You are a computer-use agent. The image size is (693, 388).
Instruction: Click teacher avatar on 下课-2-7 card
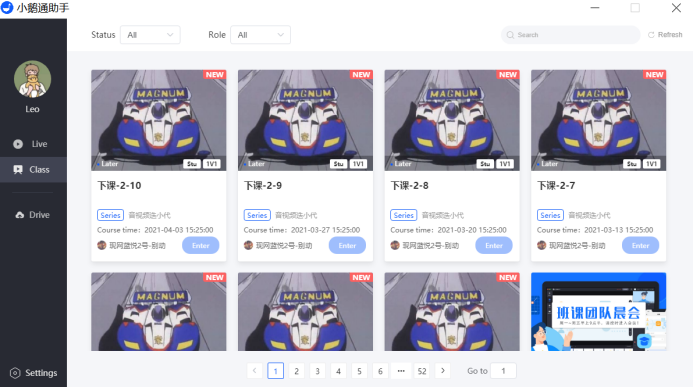click(x=541, y=245)
